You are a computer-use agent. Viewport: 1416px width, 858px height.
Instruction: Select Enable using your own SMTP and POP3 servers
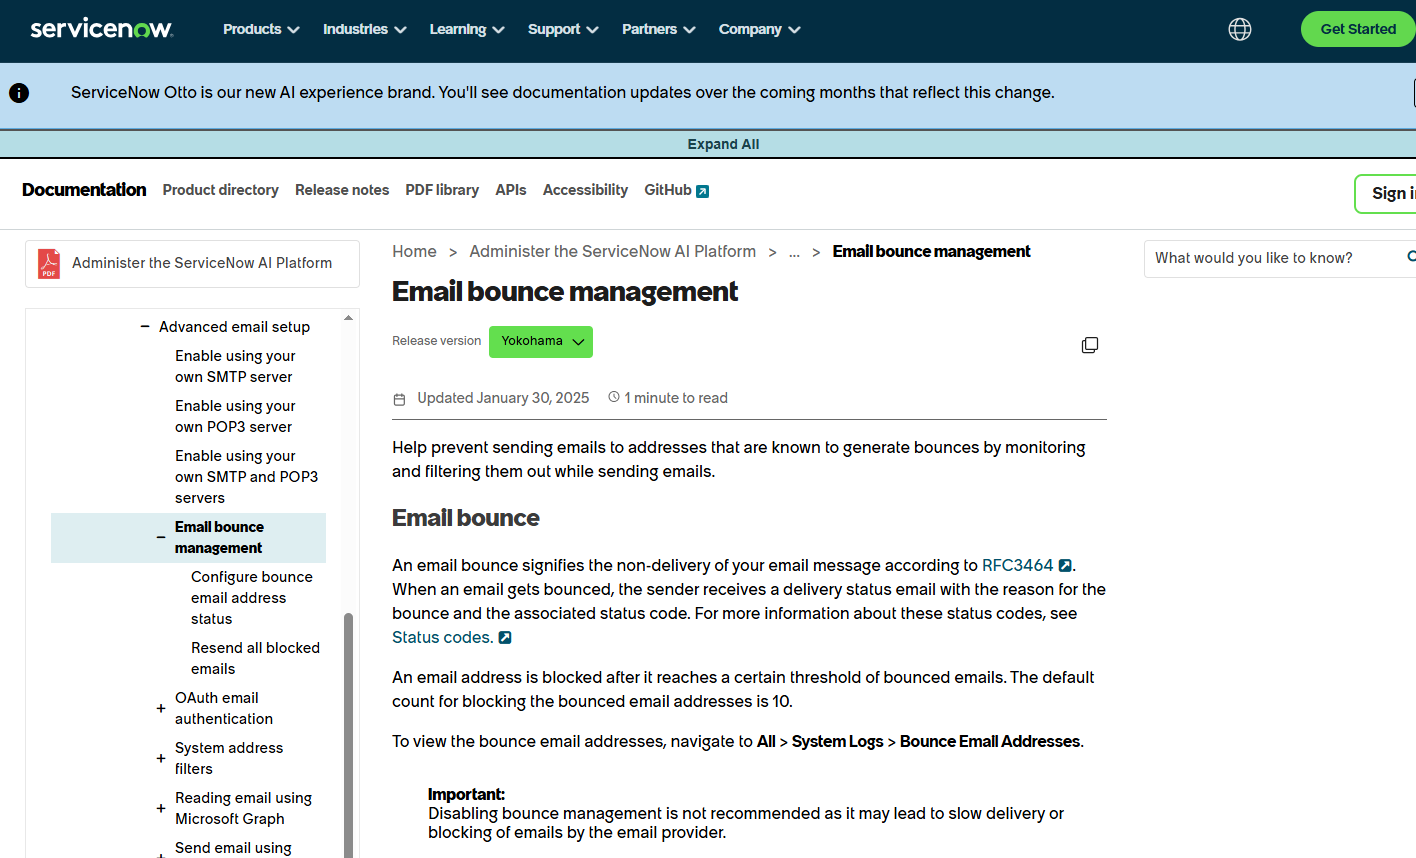click(x=246, y=477)
